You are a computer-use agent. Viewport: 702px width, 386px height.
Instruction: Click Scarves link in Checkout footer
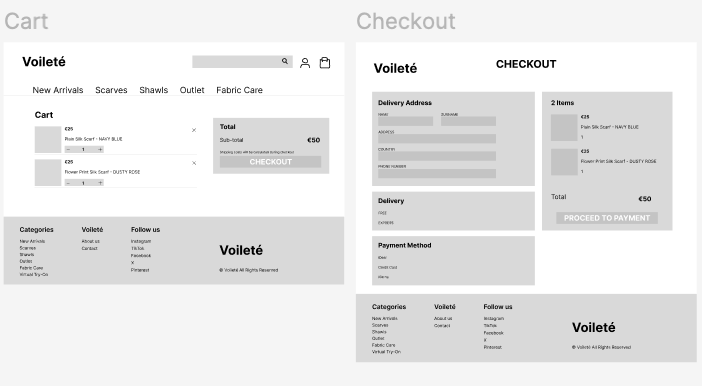[x=380, y=325]
